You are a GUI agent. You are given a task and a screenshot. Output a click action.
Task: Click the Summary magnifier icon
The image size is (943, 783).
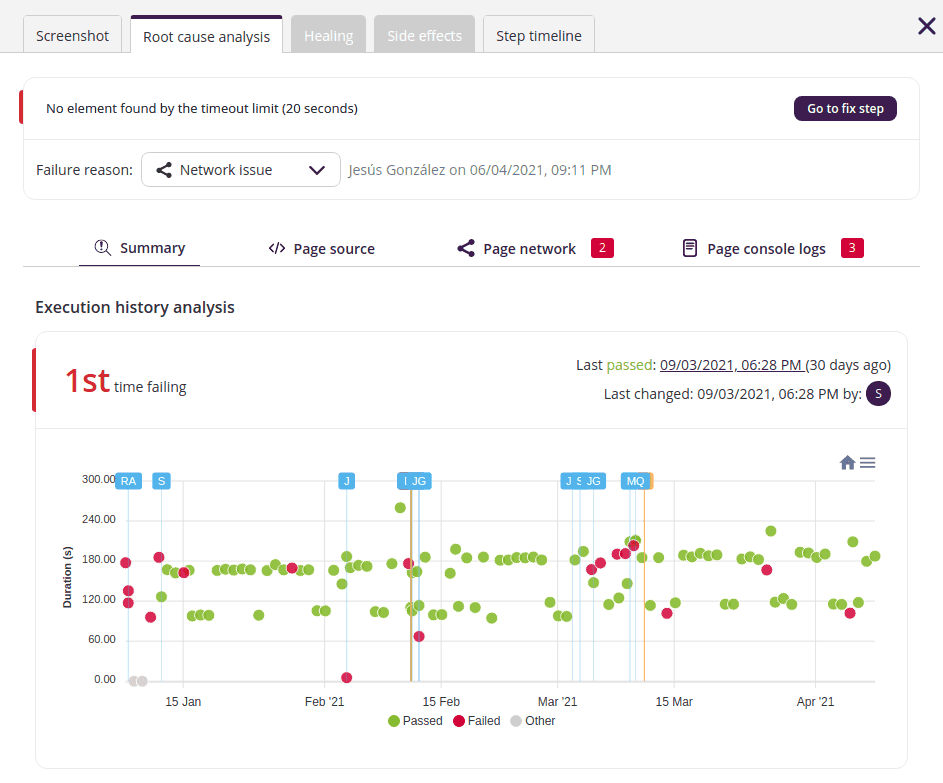102,247
